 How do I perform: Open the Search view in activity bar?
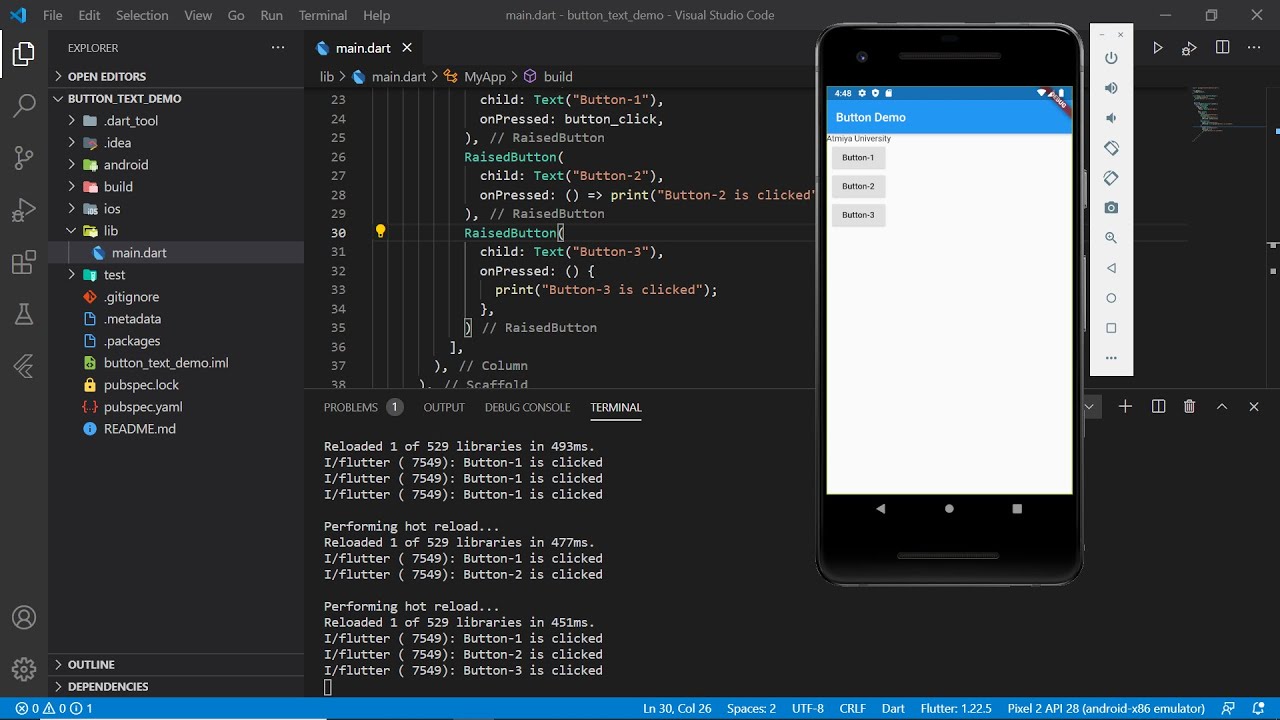pos(24,105)
